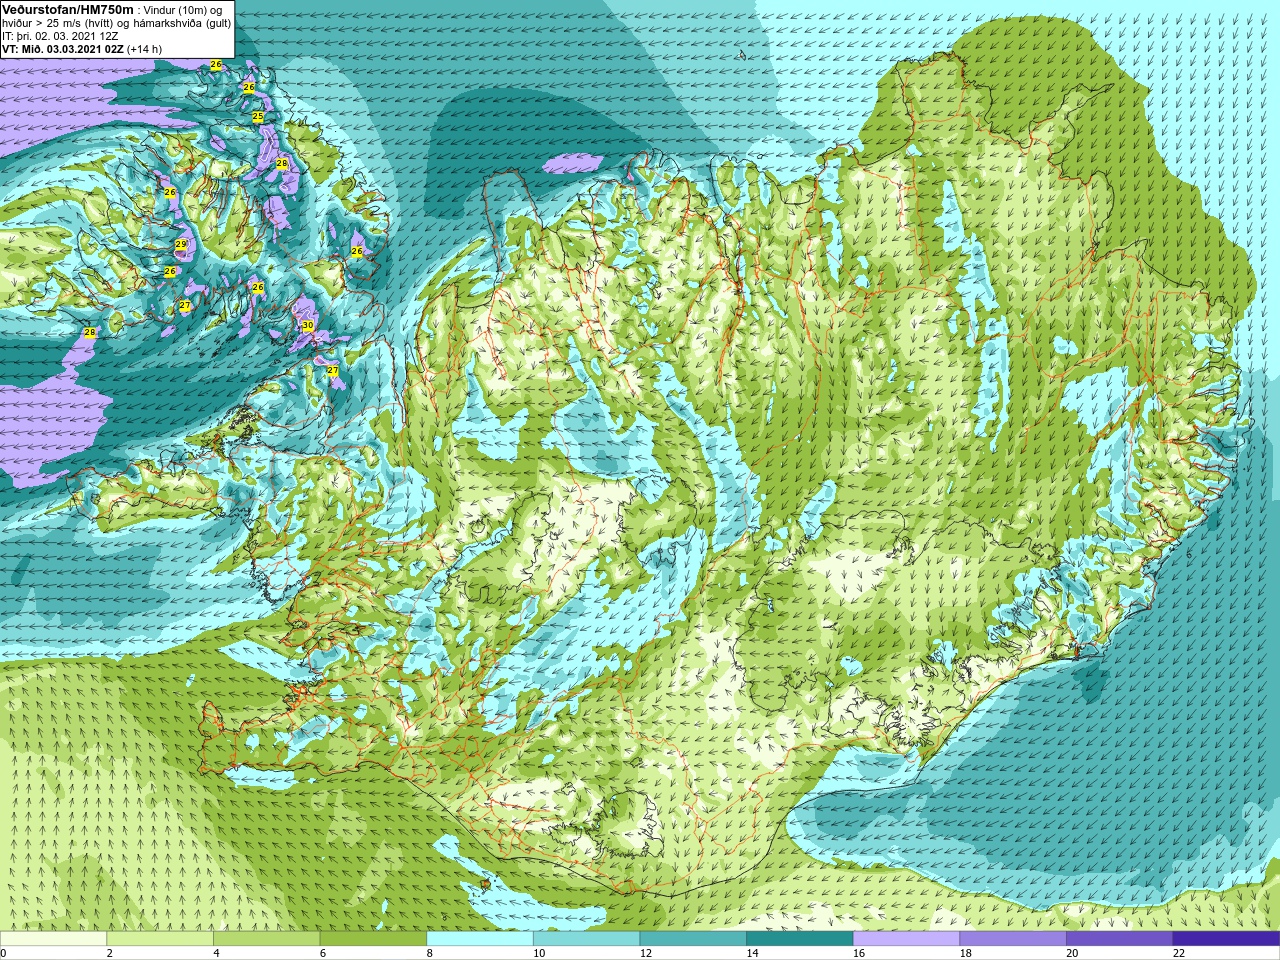Image resolution: width=1280 pixels, height=960 pixels.
Task: Click the legend scale number 22
Action: click(x=1179, y=953)
